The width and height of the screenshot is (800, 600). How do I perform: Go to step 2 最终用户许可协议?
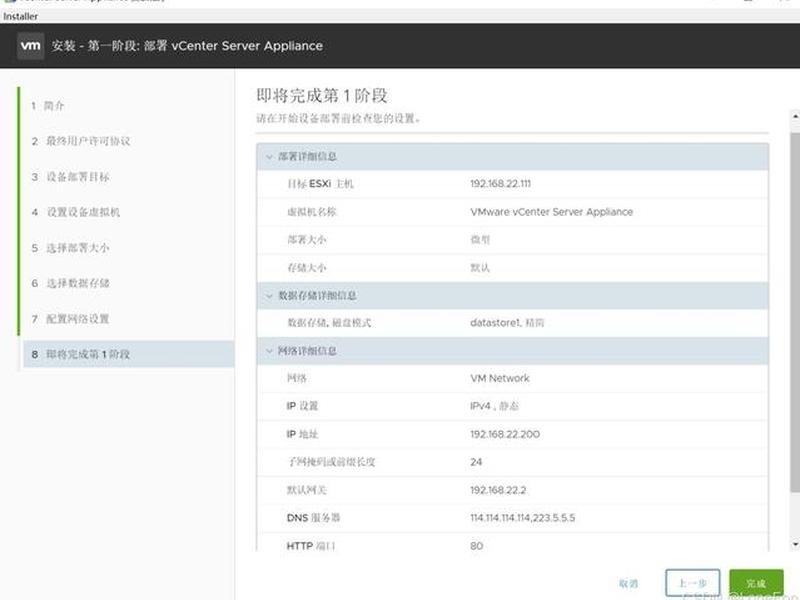pos(81,141)
